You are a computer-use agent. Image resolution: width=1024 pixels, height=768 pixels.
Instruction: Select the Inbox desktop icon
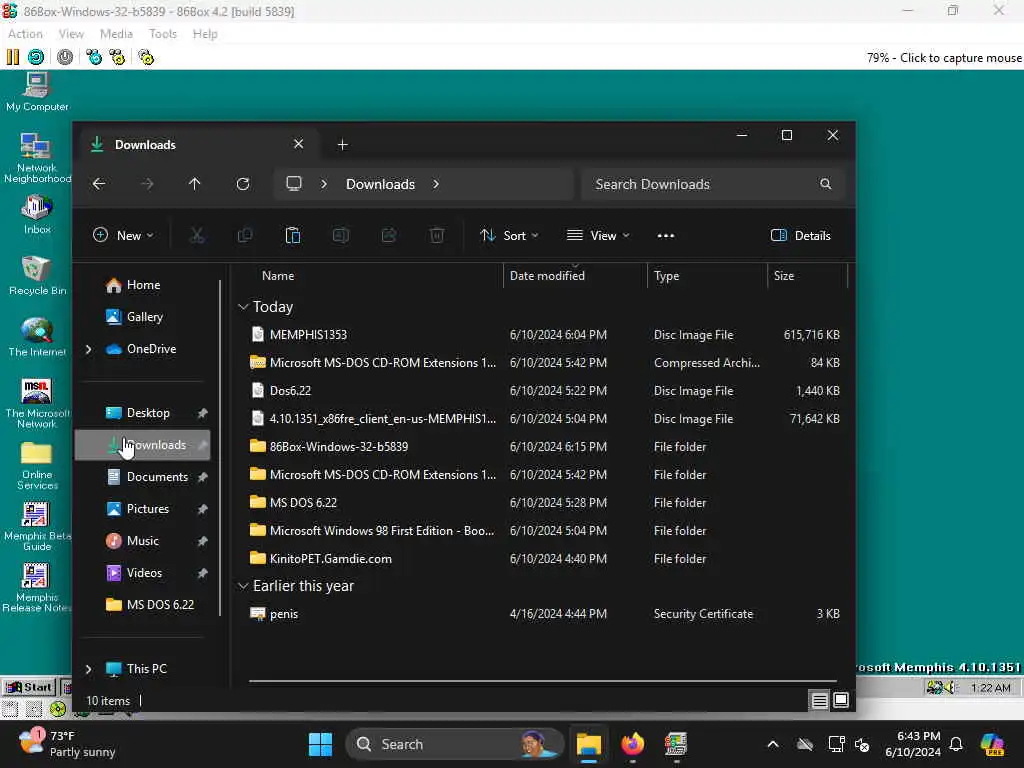(x=37, y=215)
